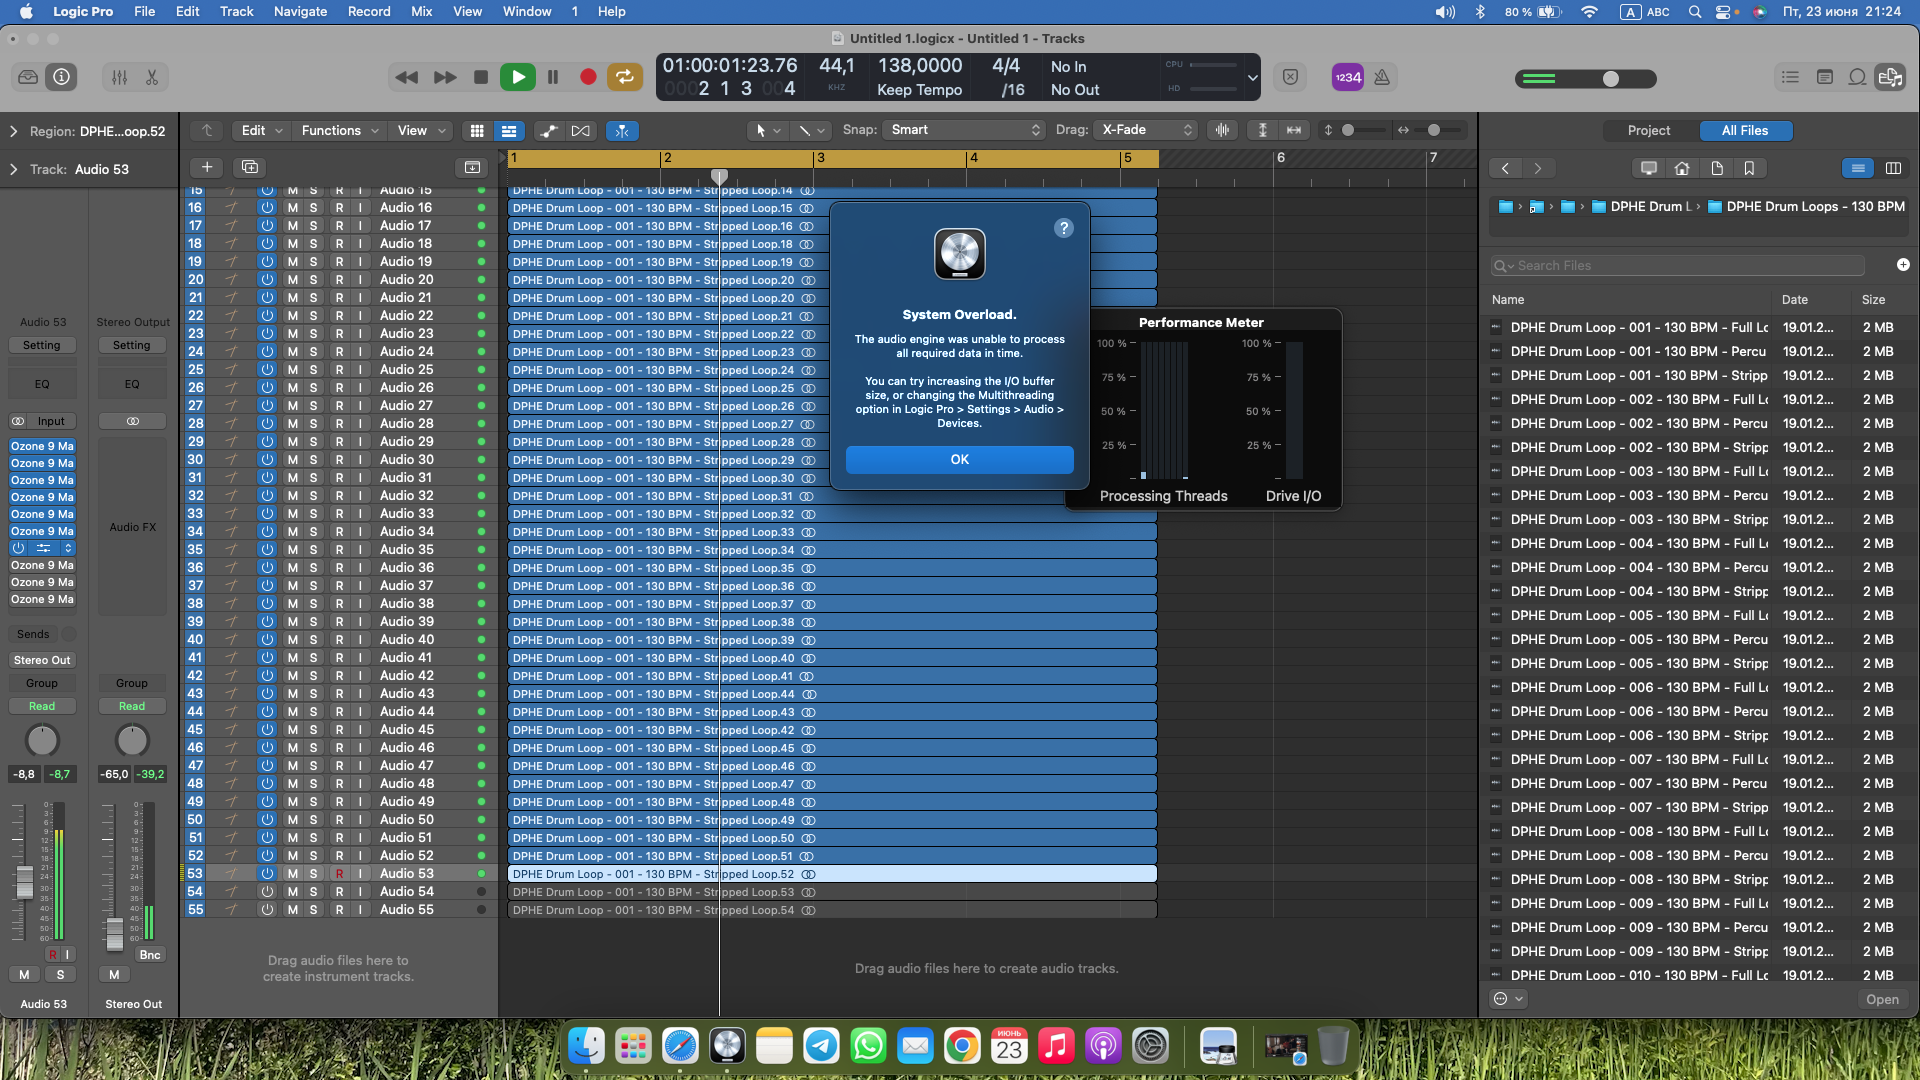Mute the Stereo Out channel strip
1920x1080 pixels.
[114, 974]
